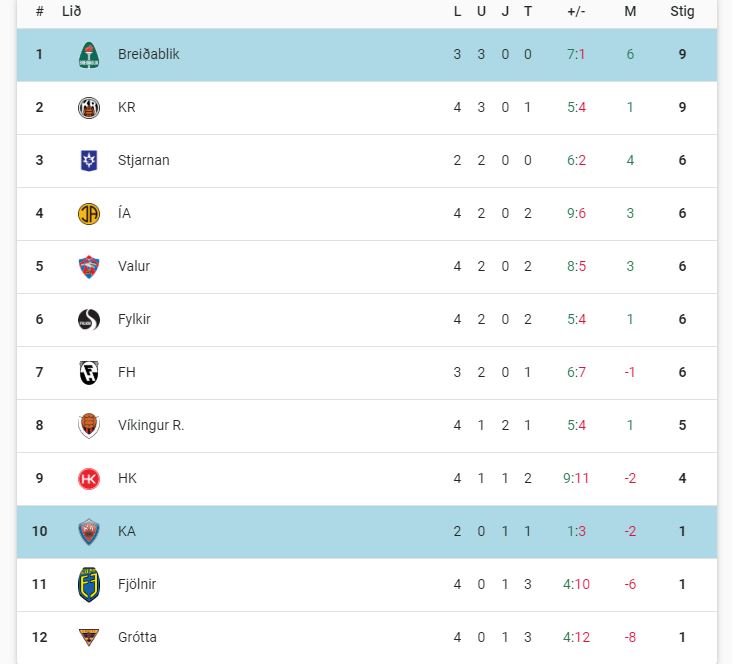Open the Stjarnan team link
Screen dimensions: 732x664
click(x=143, y=161)
